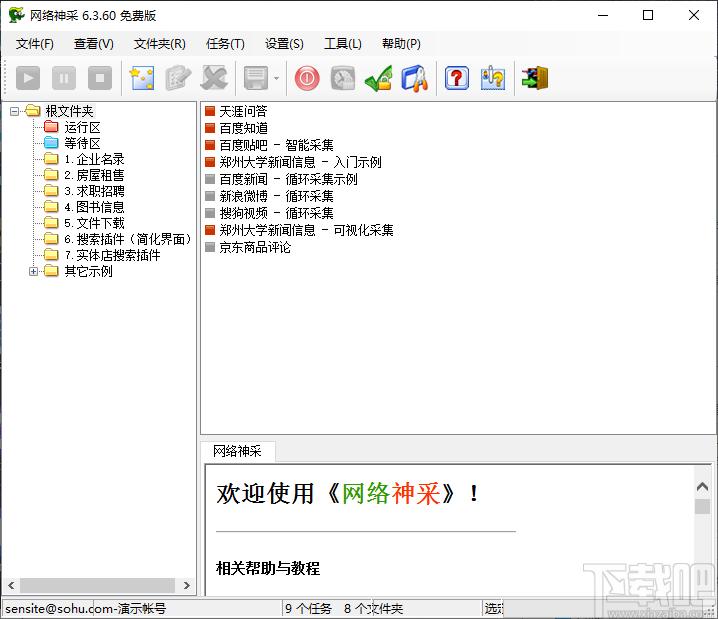This screenshot has height=619, width=718.
Task: Open the 帮助(P) menu
Action: (402, 43)
